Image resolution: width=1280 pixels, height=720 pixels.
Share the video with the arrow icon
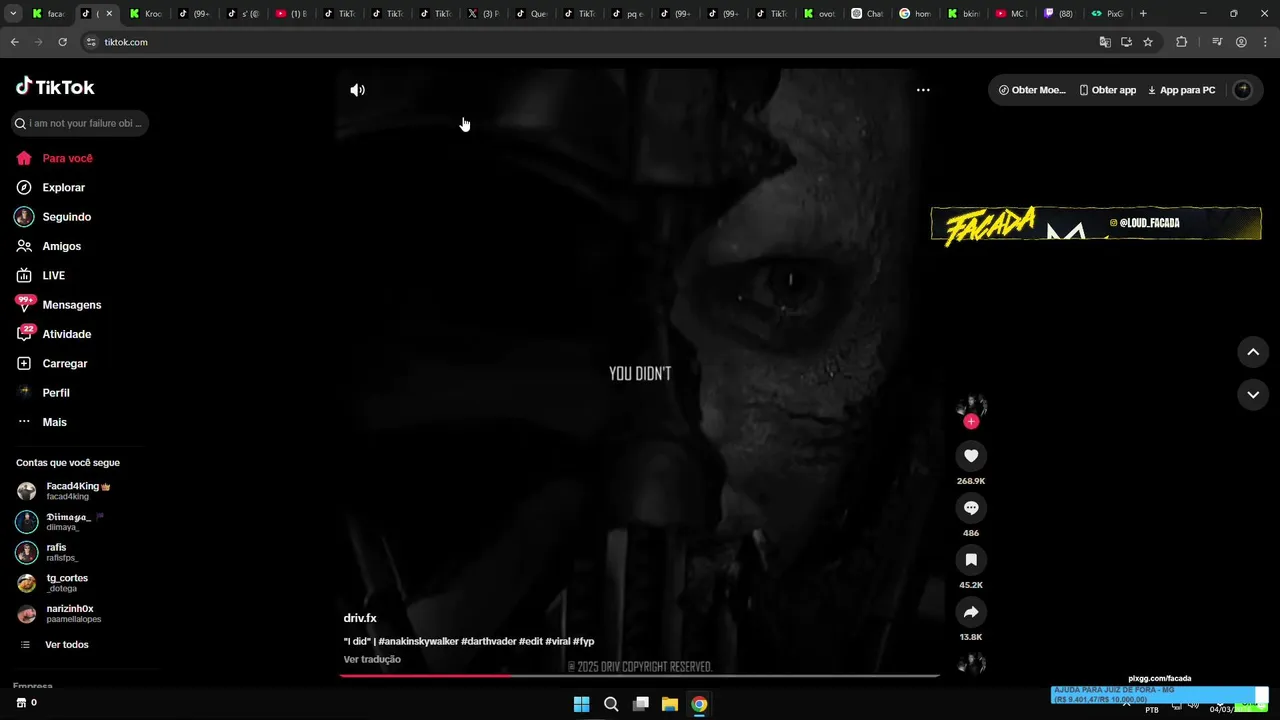(971, 612)
